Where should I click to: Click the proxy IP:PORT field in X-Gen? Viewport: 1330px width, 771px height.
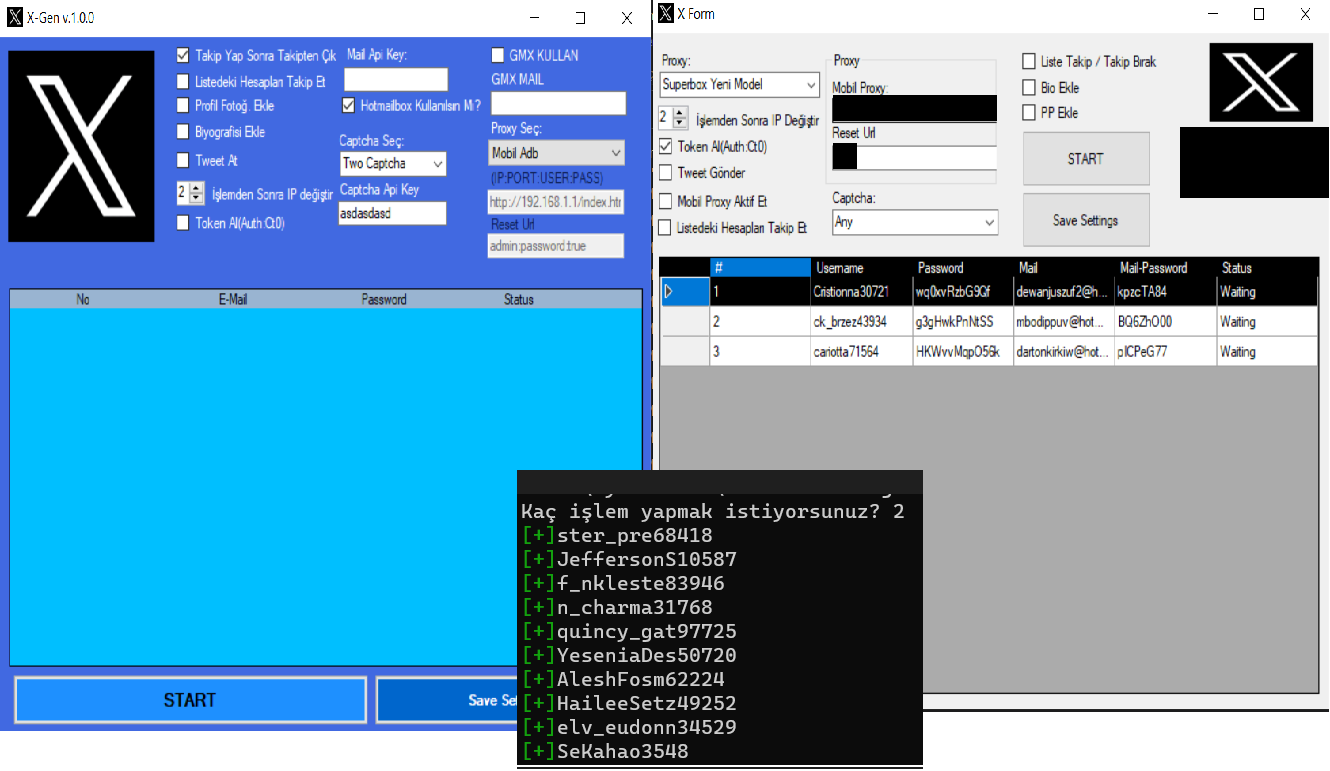click(x=556, y=202)
